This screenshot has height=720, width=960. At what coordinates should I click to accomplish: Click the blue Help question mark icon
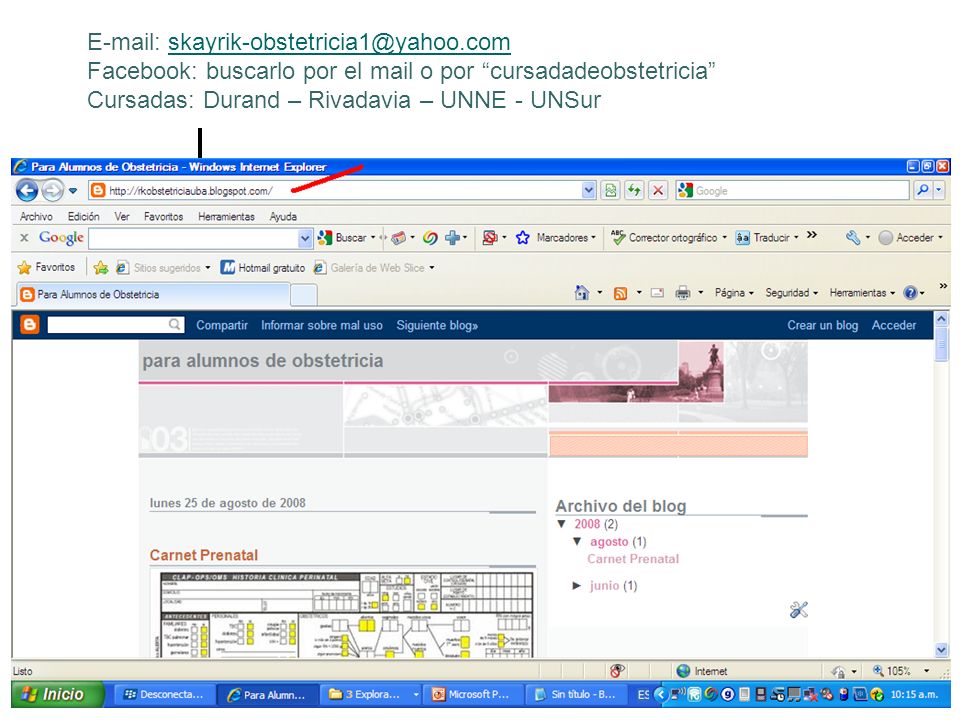tap(910, 293)
